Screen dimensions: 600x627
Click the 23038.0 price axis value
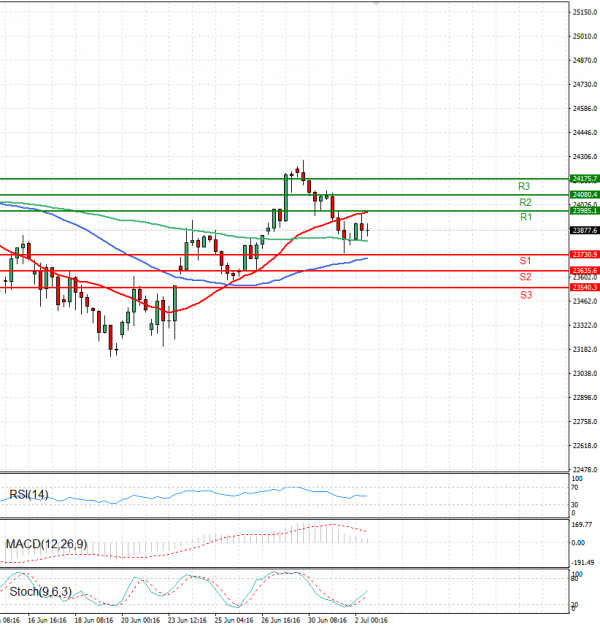(585, 373)
